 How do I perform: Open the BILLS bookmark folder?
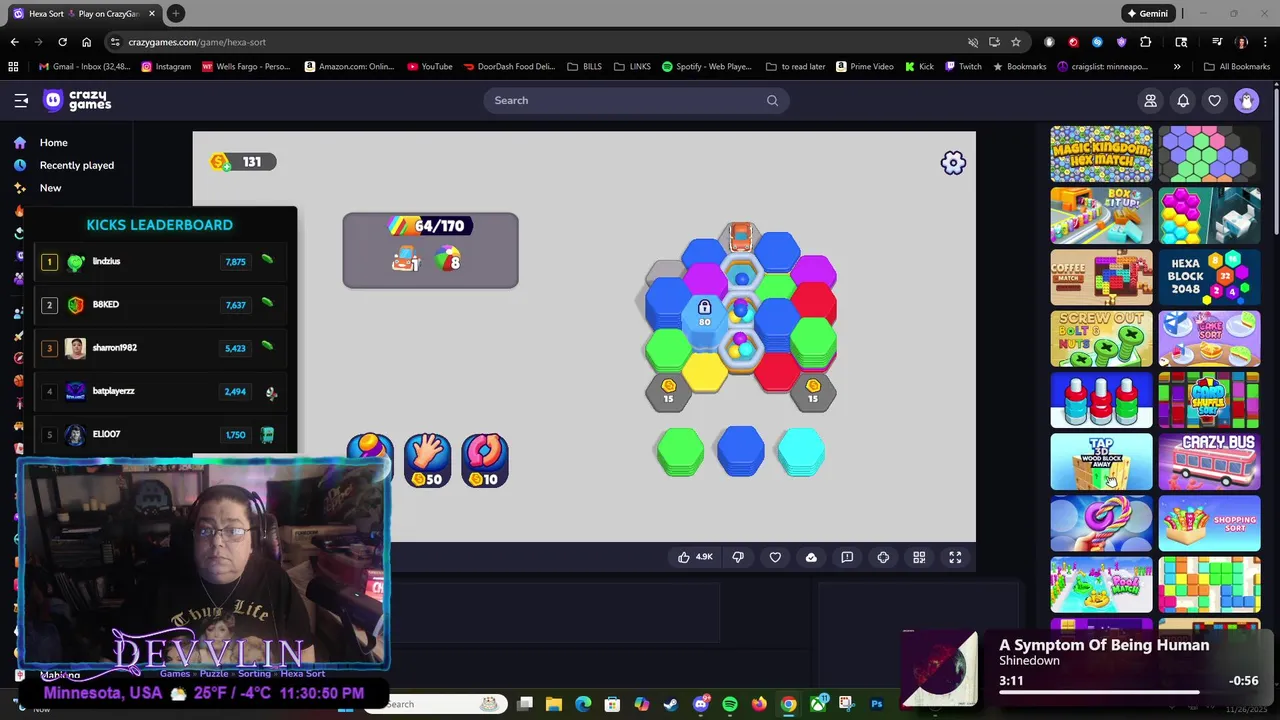click(584, 67)
